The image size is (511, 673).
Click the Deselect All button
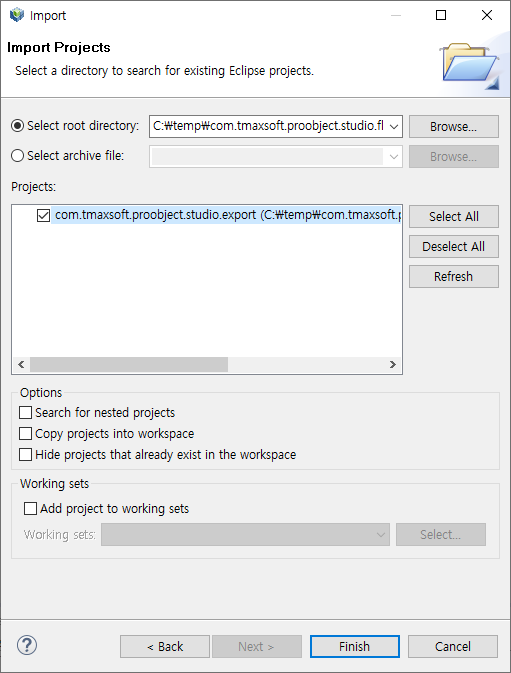click(454, 246)
